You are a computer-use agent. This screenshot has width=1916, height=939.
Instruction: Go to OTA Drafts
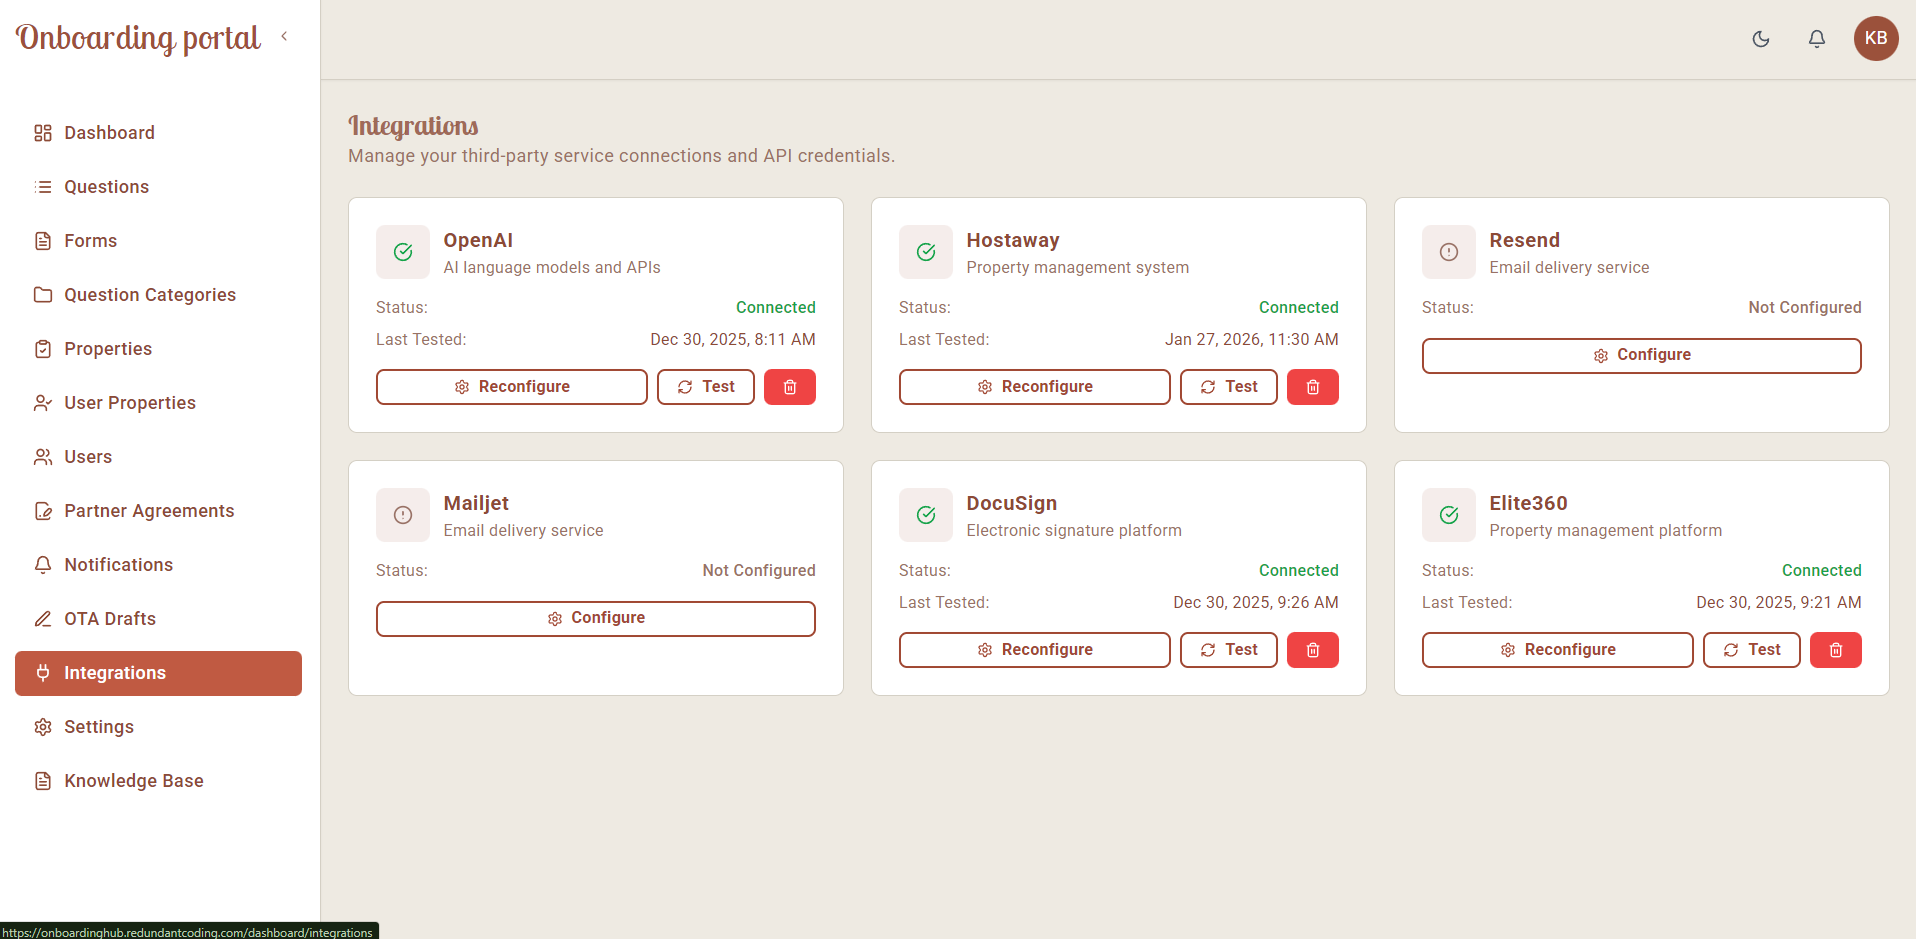coord(158,619)
